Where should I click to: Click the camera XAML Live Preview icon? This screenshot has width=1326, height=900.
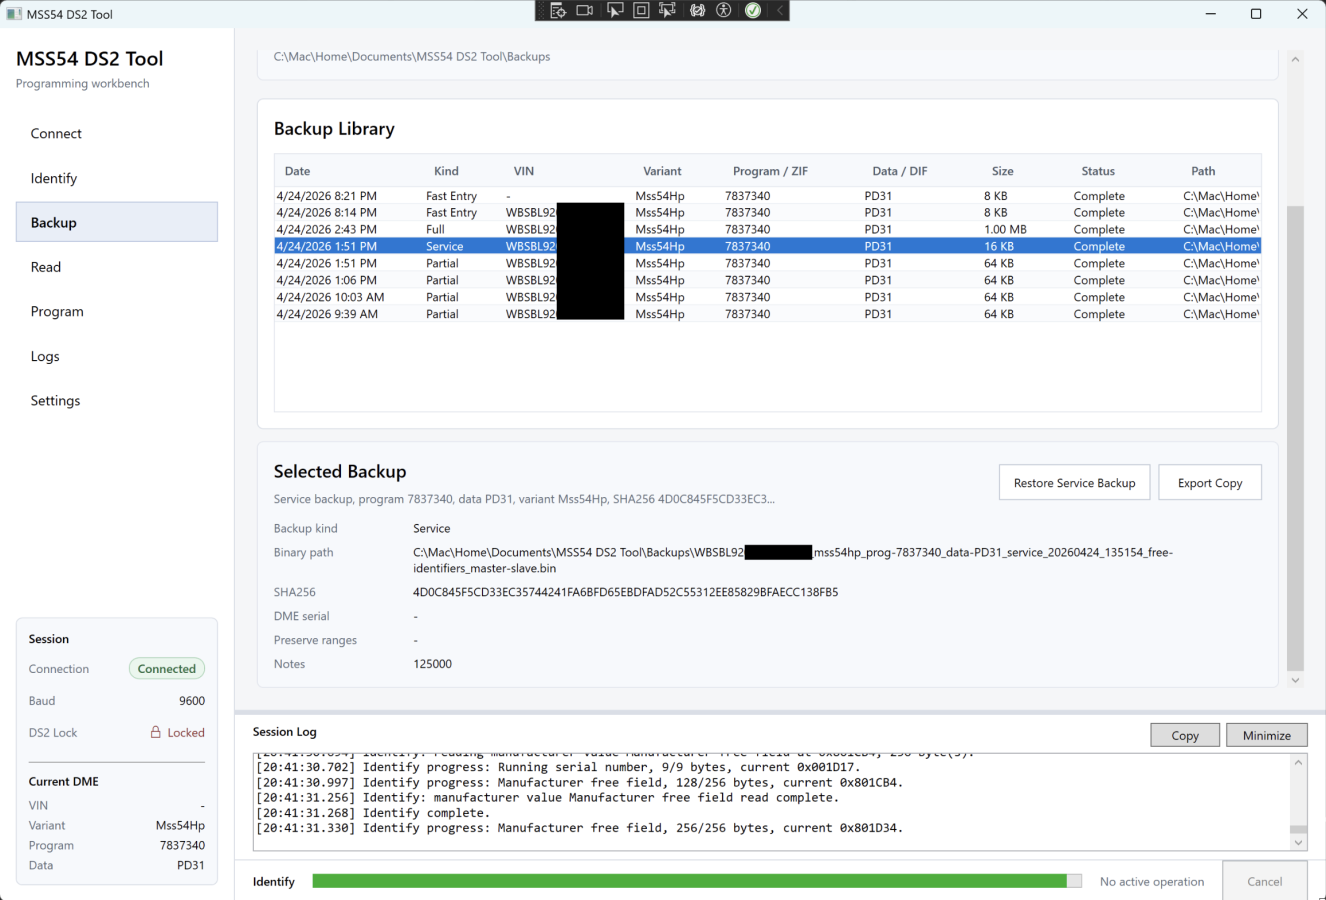click(x=585, y=11)
